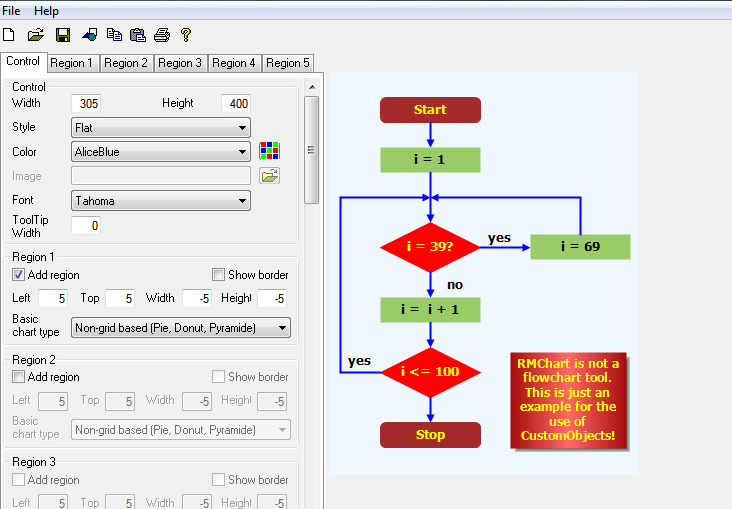Click the Start box in flowchart

430,110
